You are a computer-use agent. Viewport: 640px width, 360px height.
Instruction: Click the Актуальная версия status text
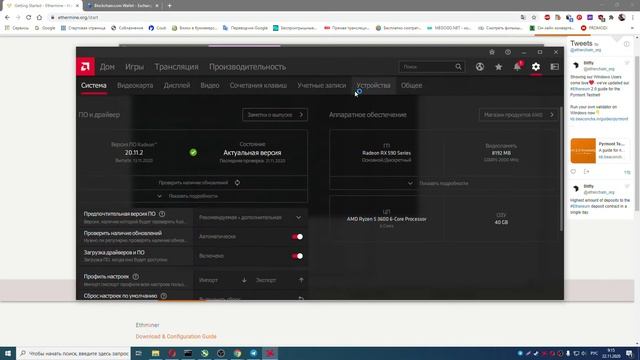point(252,153)
